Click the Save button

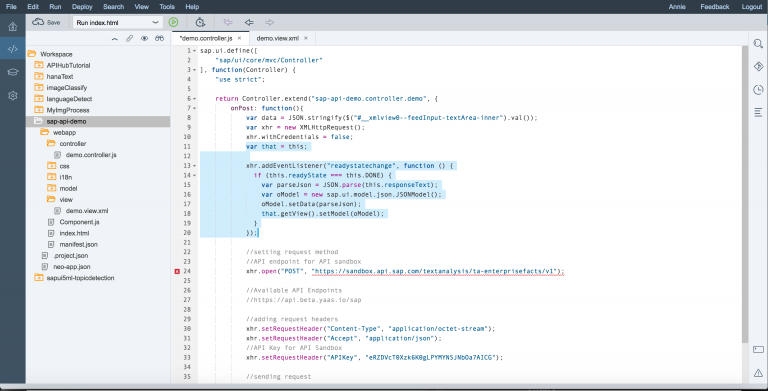[47, 22]
